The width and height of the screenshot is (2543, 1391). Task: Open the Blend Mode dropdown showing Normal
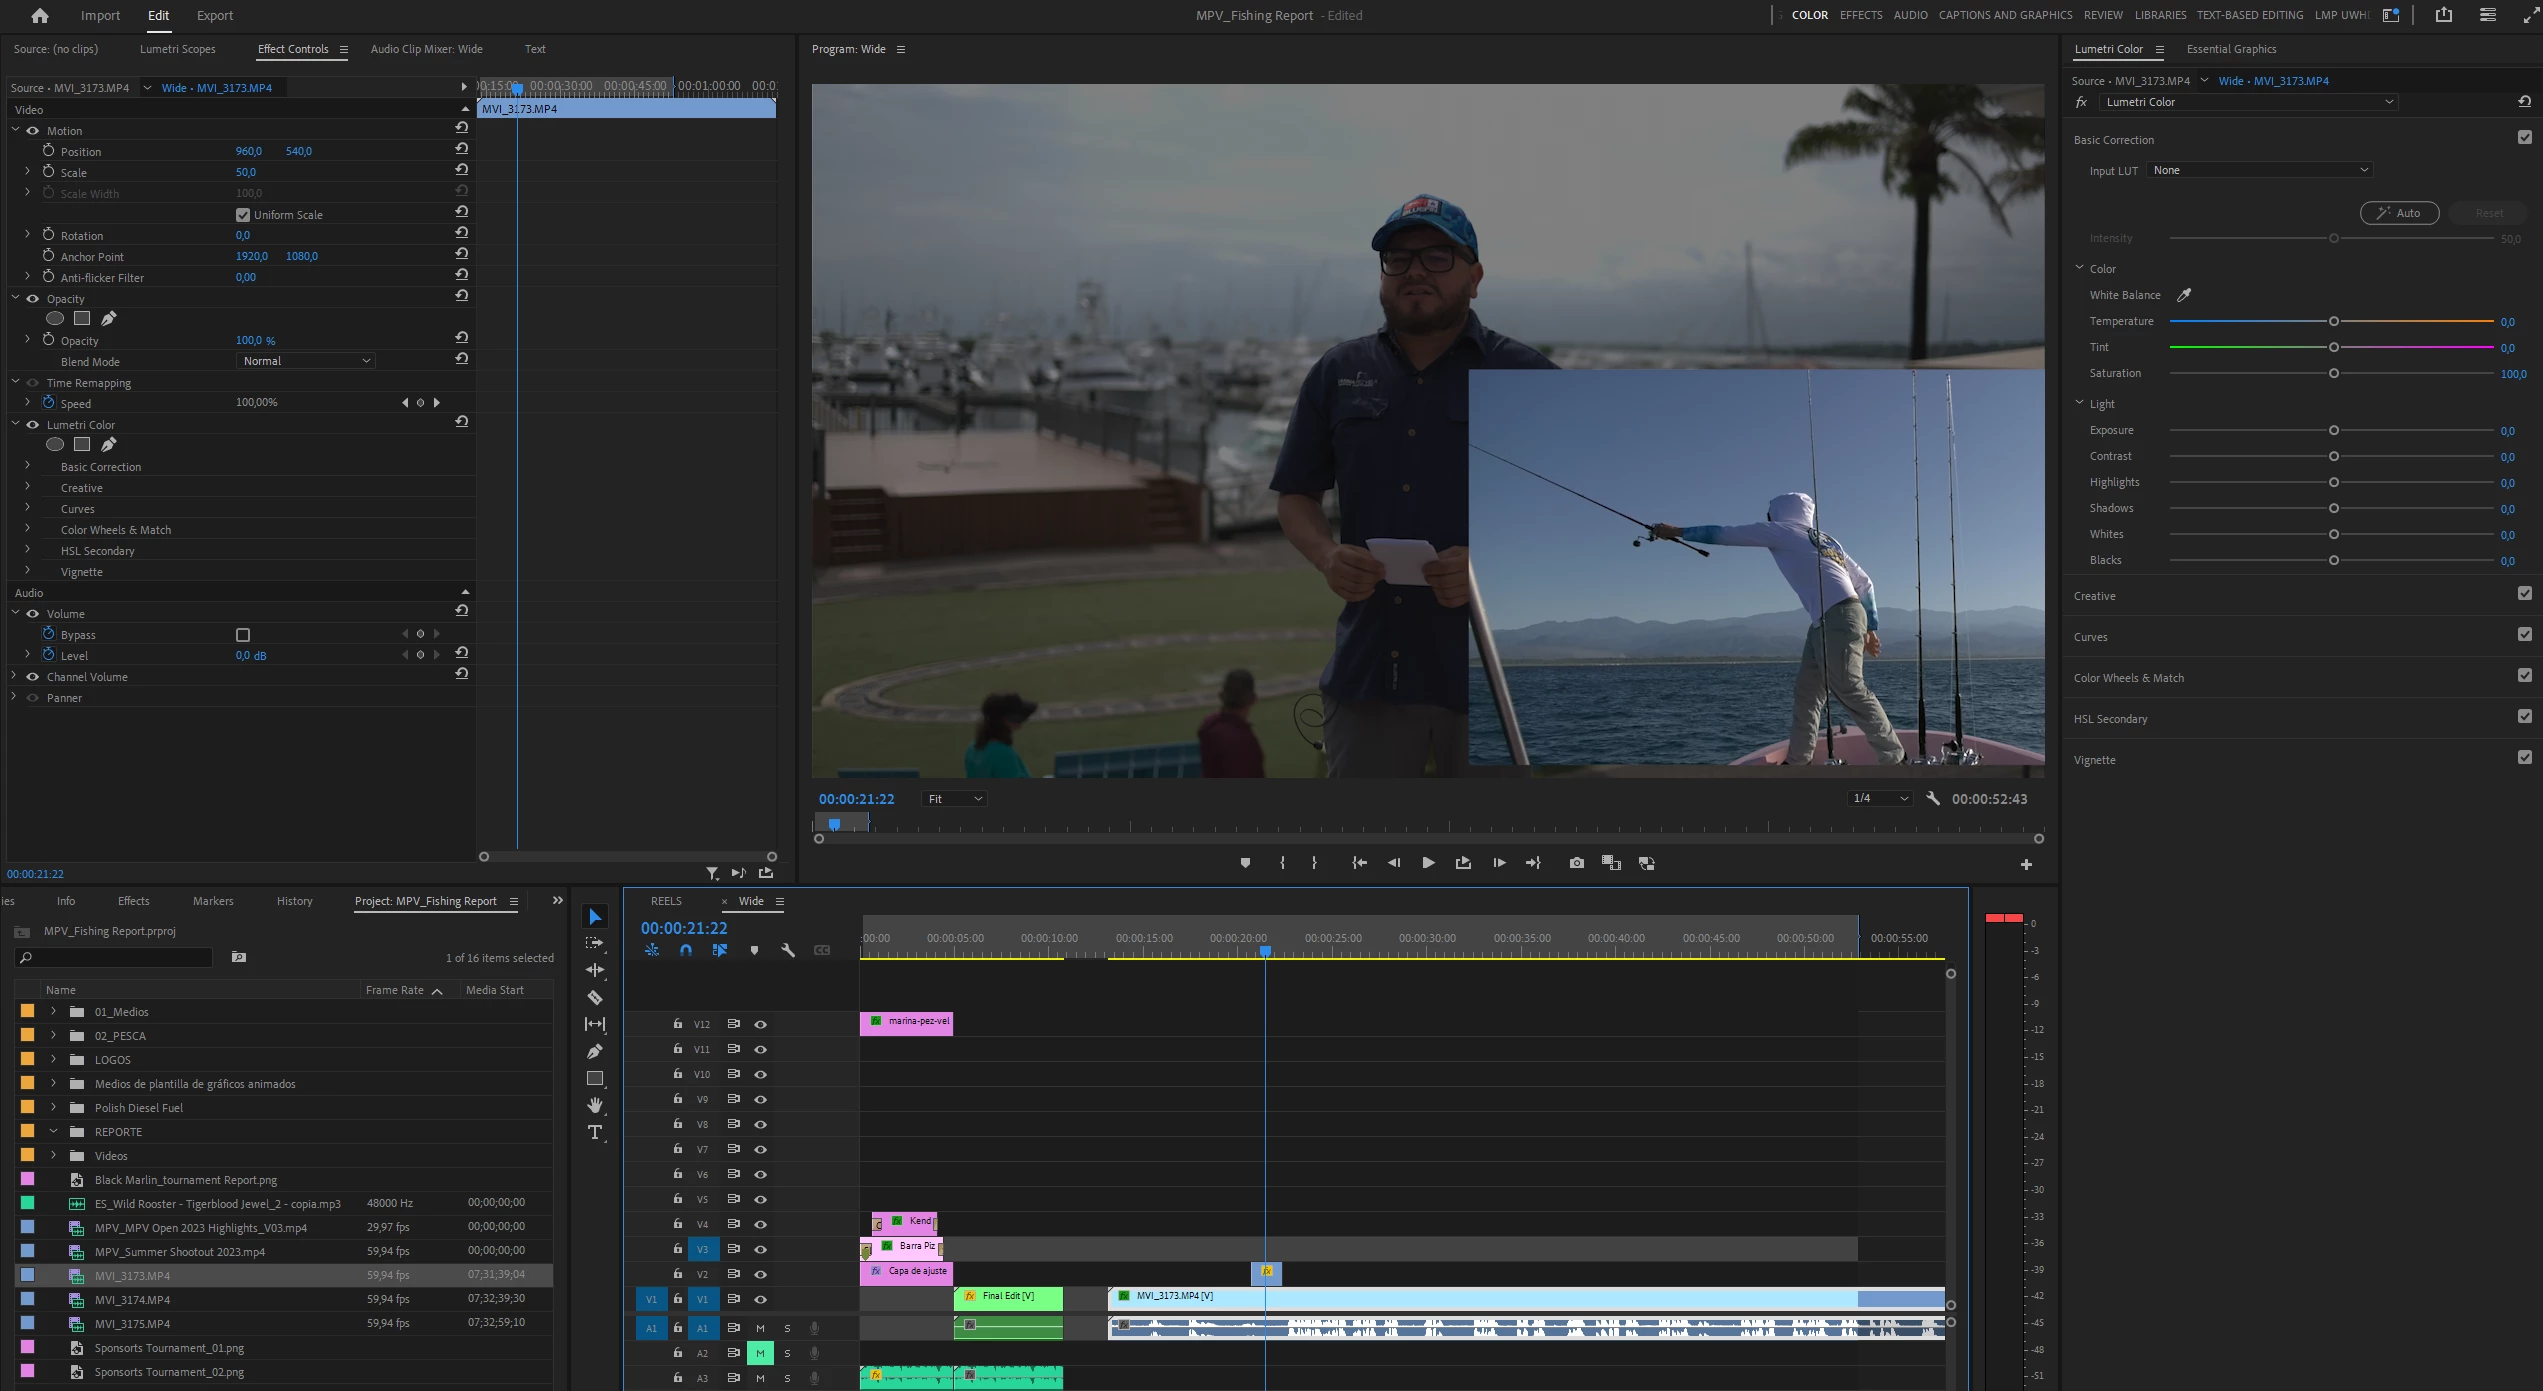click(306, 361)
